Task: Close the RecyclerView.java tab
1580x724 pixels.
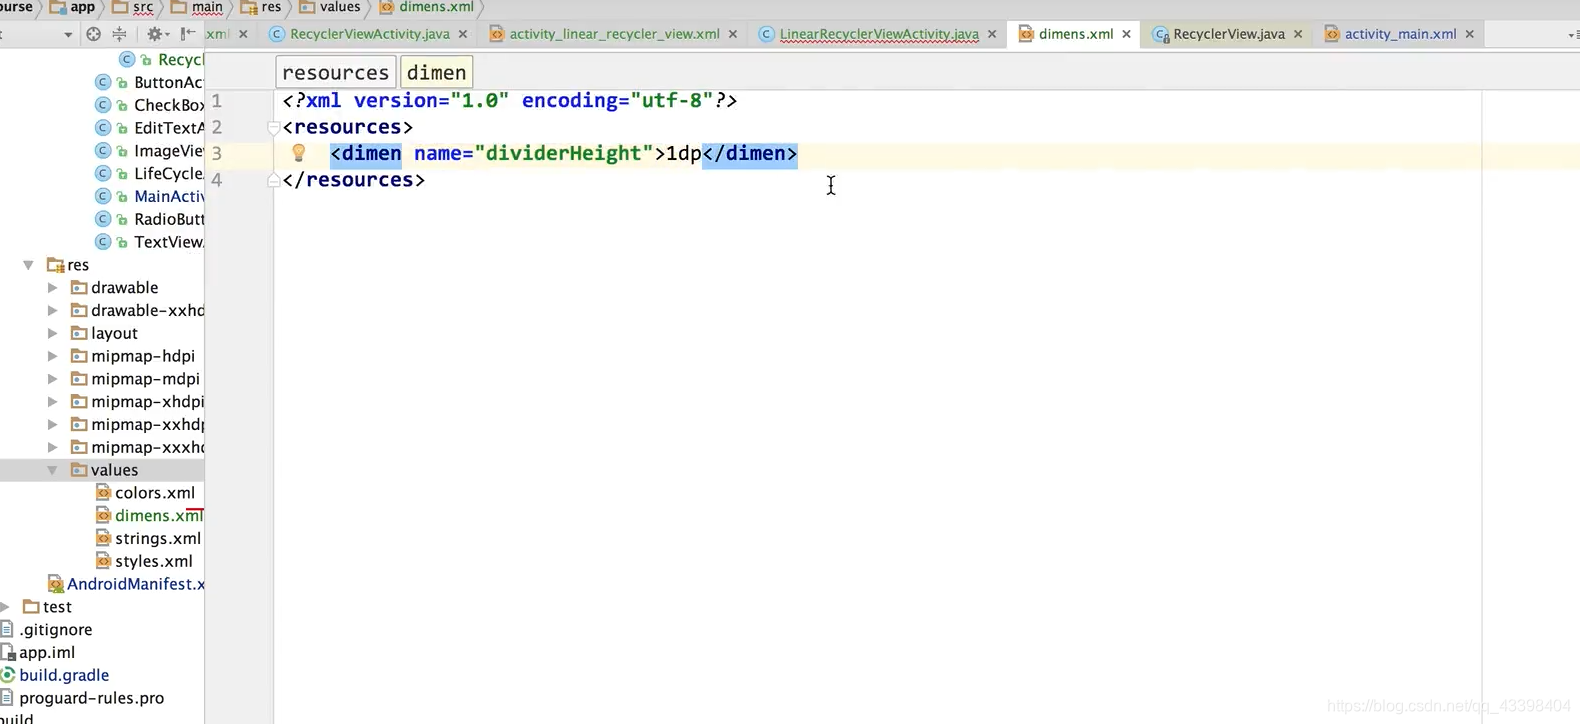Action: (1298, 34)
